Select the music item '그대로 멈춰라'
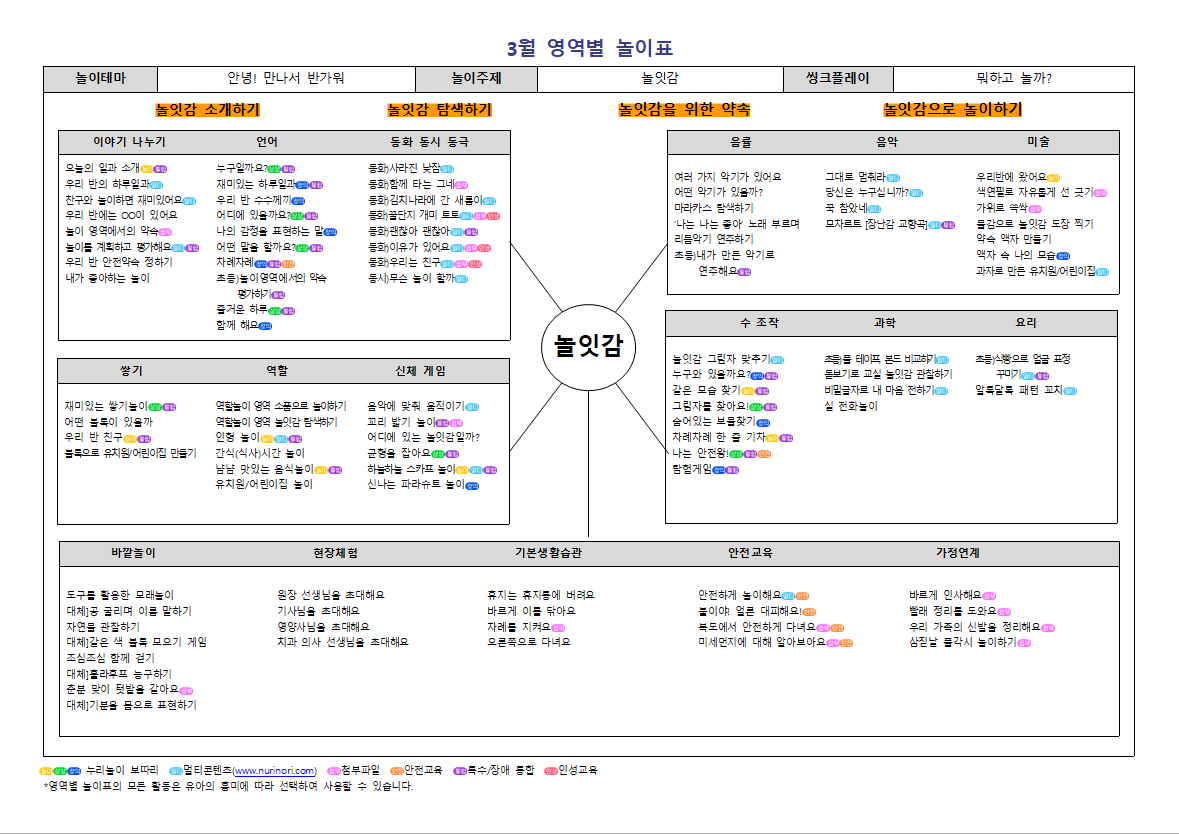Screen dimensions: 1179x834 pos(856,177)
